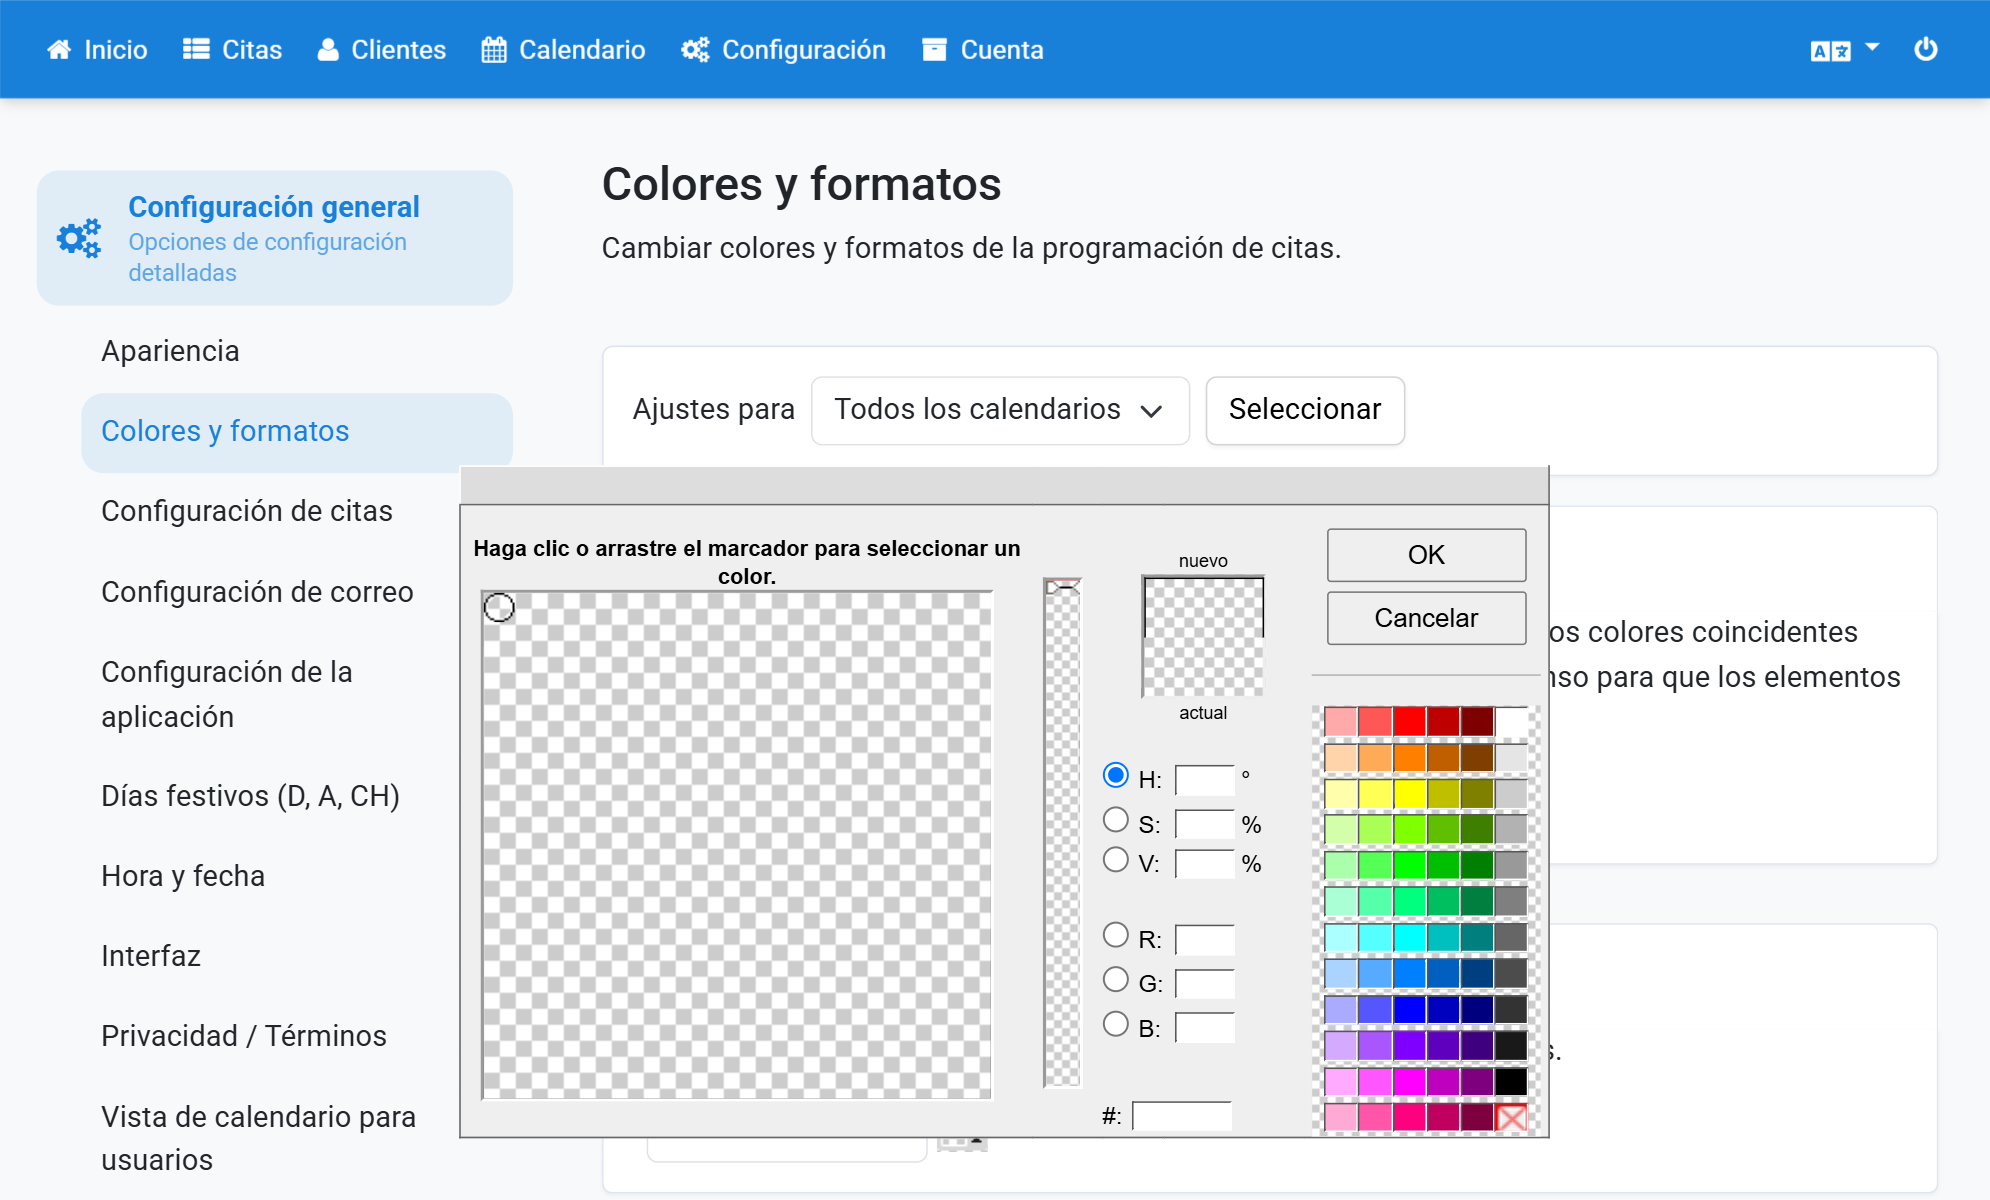Image resolution: width=1990 pixels, height=1200 pixels.
Task: Open Configuración de citas
Action: [247, 511]
